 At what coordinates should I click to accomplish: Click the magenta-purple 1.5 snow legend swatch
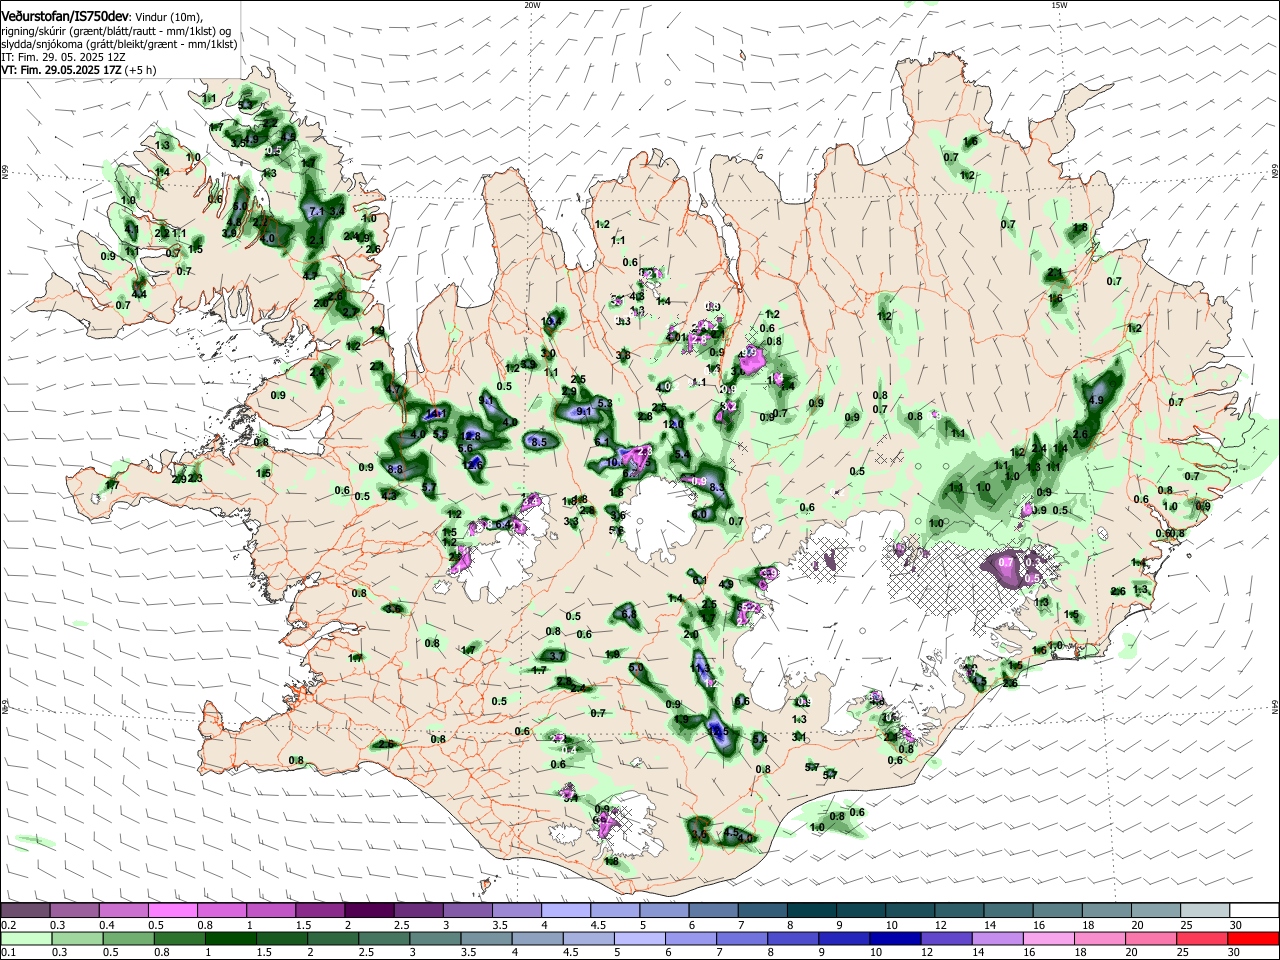(x=320, y=911)
